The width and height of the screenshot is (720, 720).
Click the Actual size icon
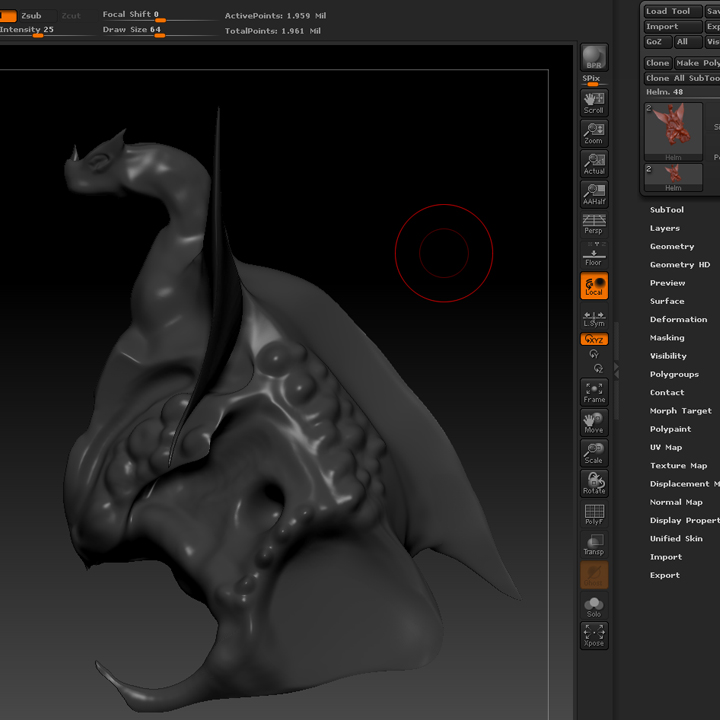(x=594, y=164)
